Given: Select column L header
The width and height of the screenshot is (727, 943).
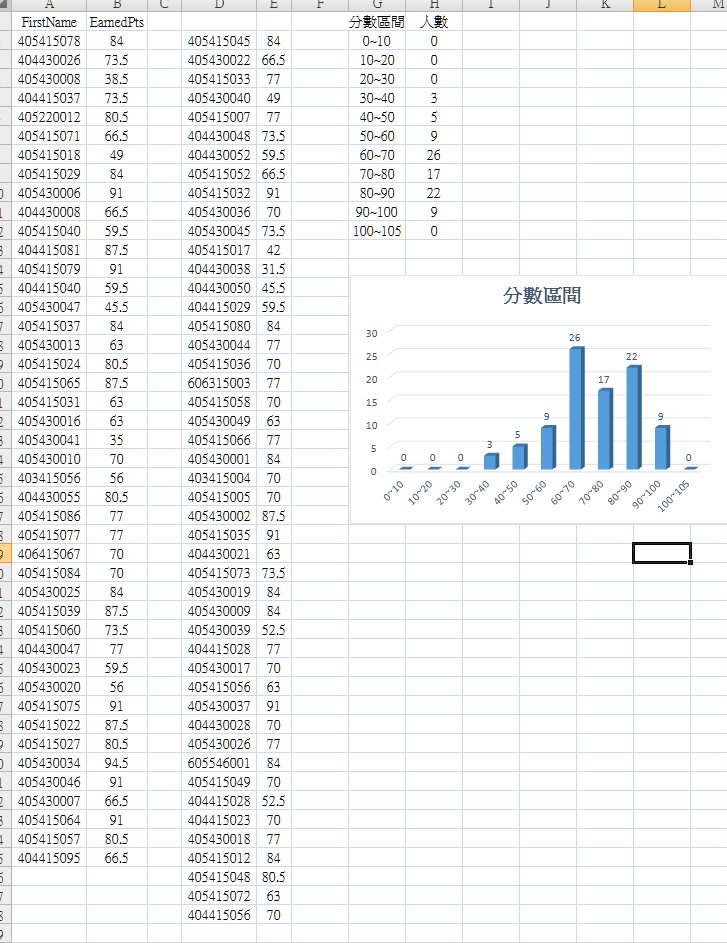Looking at the screenshot, I should pos(661,6).
